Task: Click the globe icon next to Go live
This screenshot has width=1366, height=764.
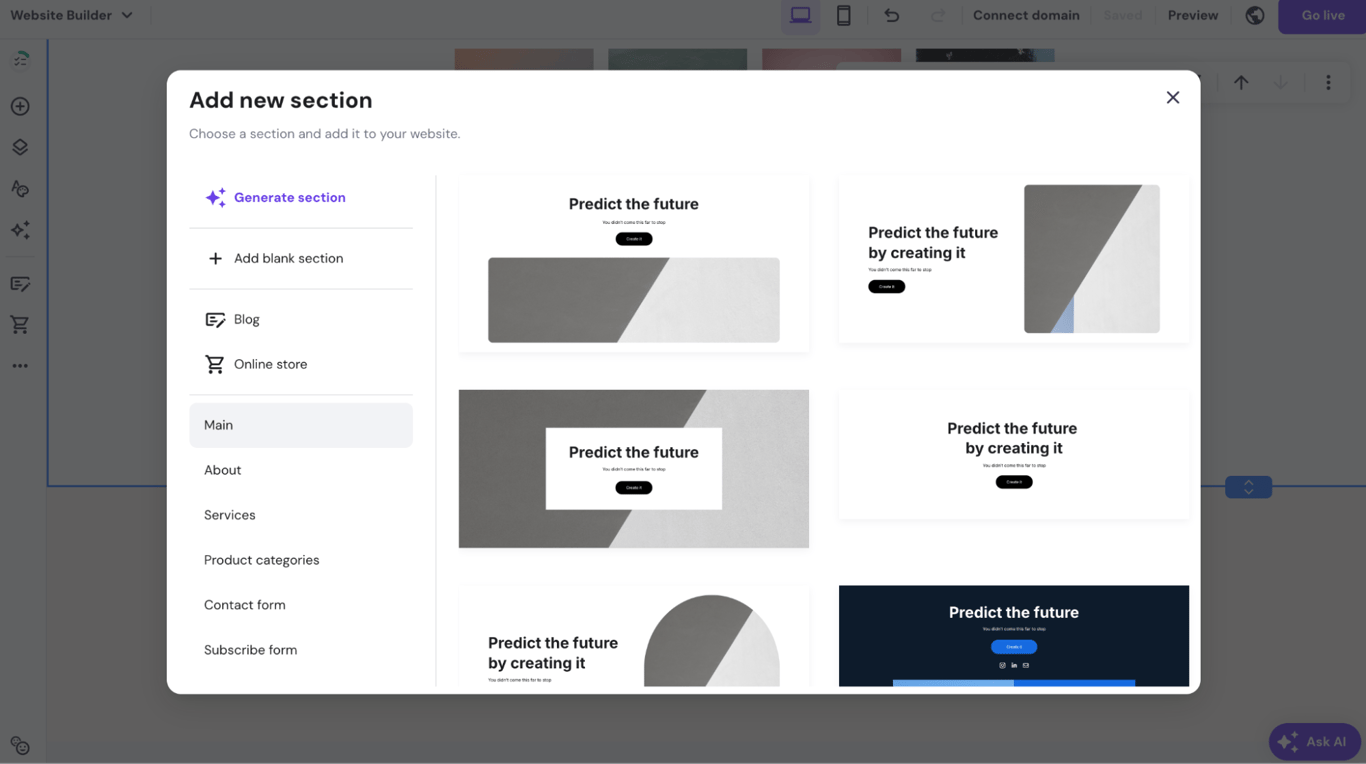Action: 1254,15
